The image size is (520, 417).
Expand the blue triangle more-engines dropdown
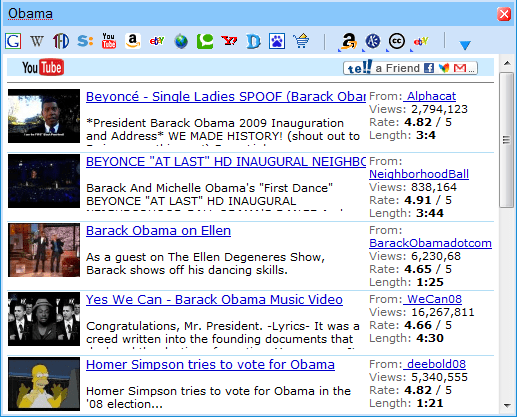point(465,45)
